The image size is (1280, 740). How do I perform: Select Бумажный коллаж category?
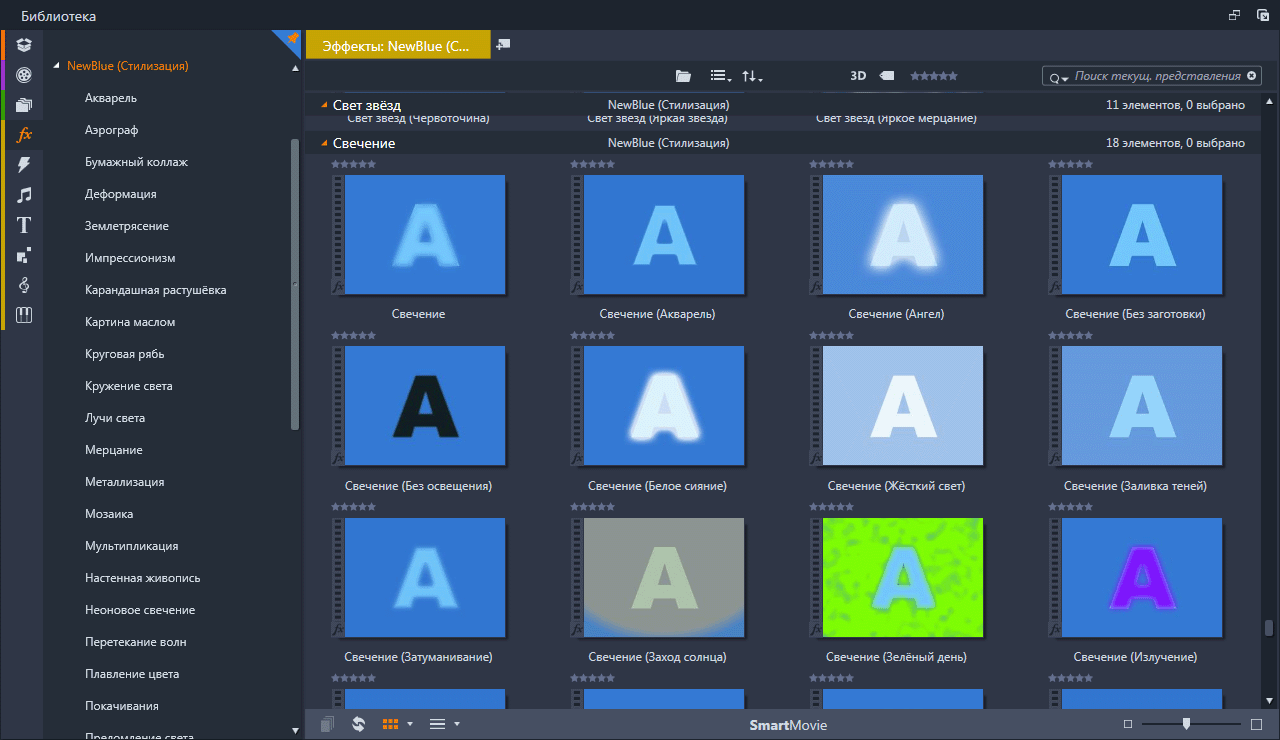(136, 162)
